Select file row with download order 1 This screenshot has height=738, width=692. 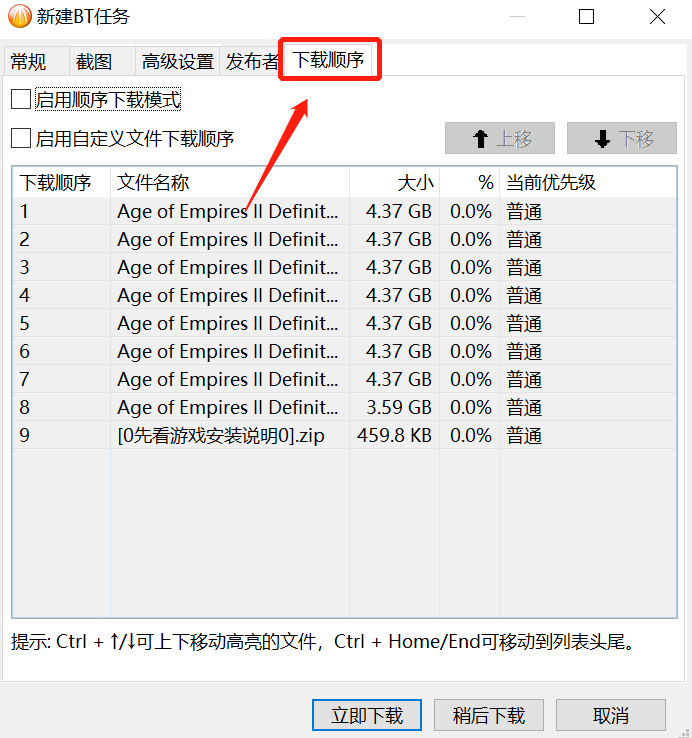[x=345, y=211]
